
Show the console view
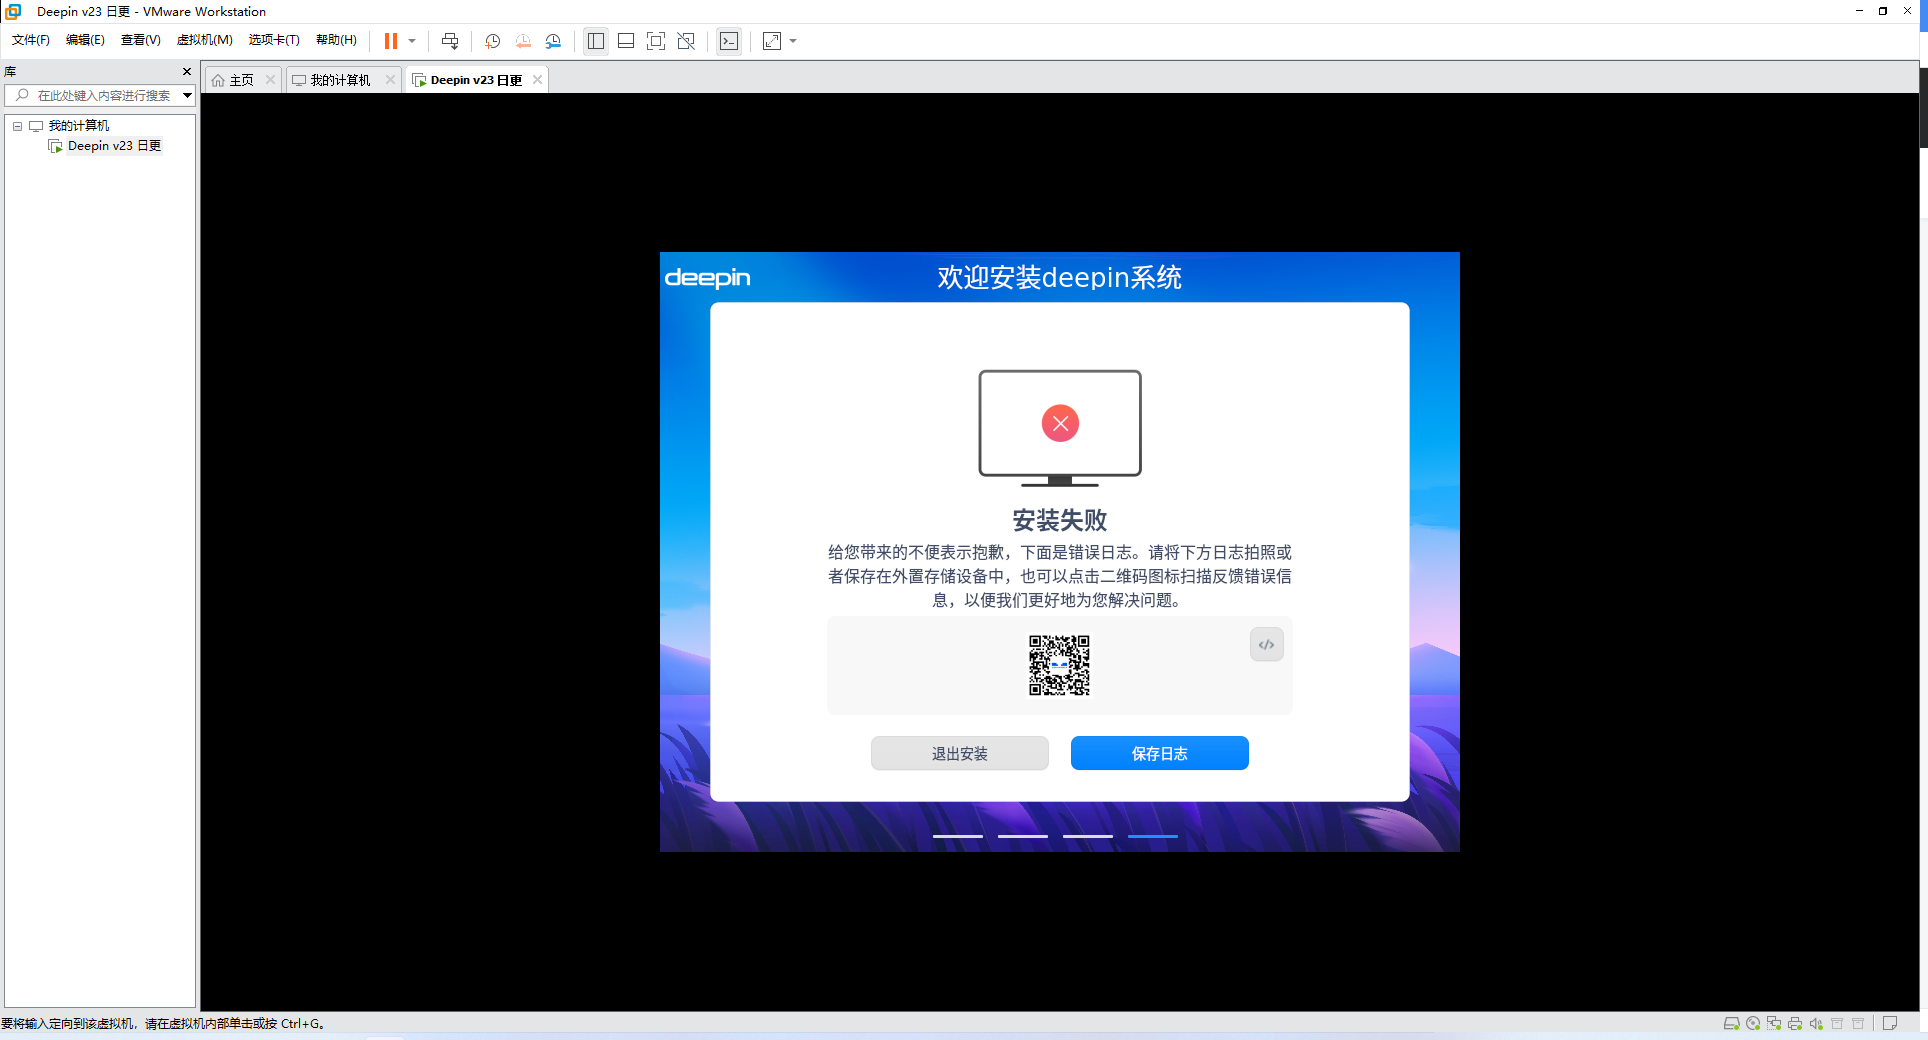point(730,41)
